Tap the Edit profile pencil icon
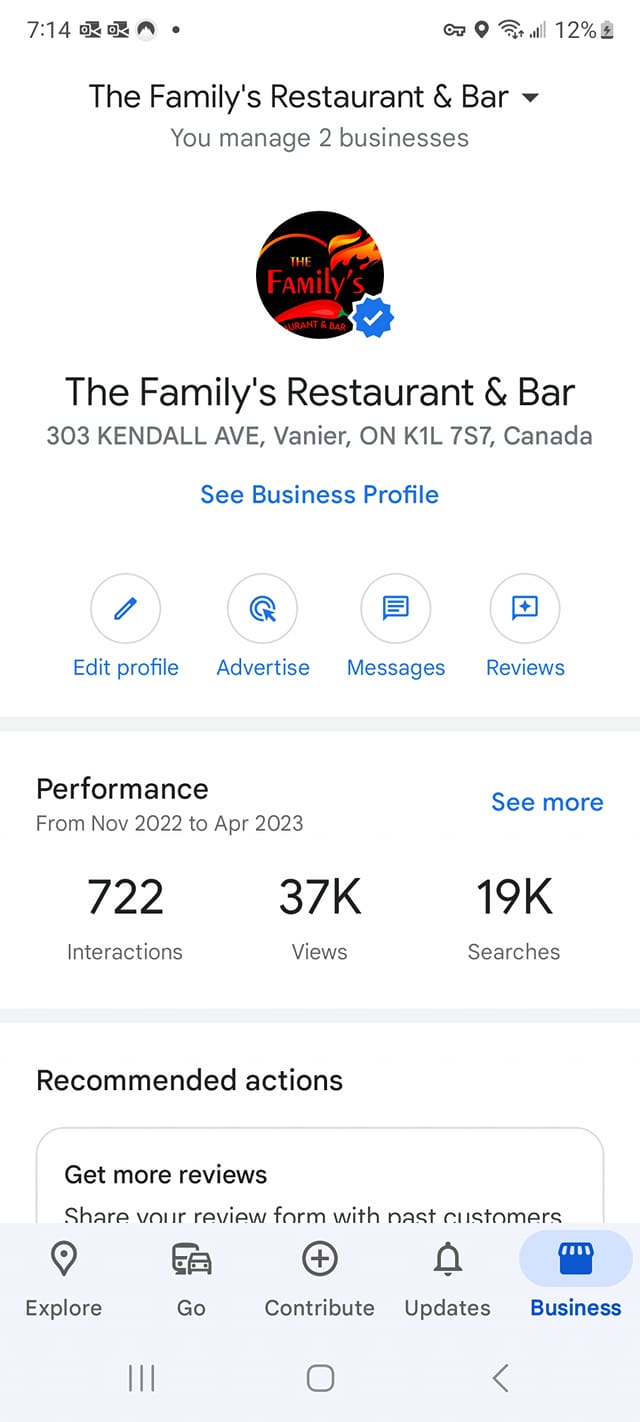 [125, 607]
